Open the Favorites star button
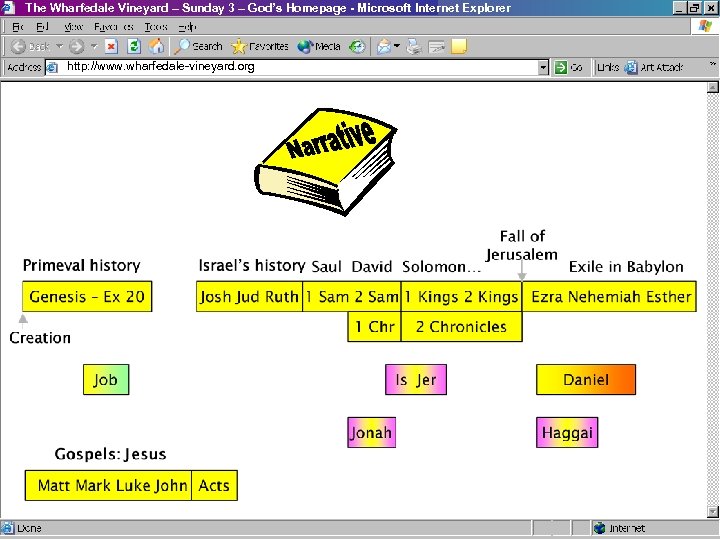Image resolution: width=720 pixels, height=540 pixels. 260,46
